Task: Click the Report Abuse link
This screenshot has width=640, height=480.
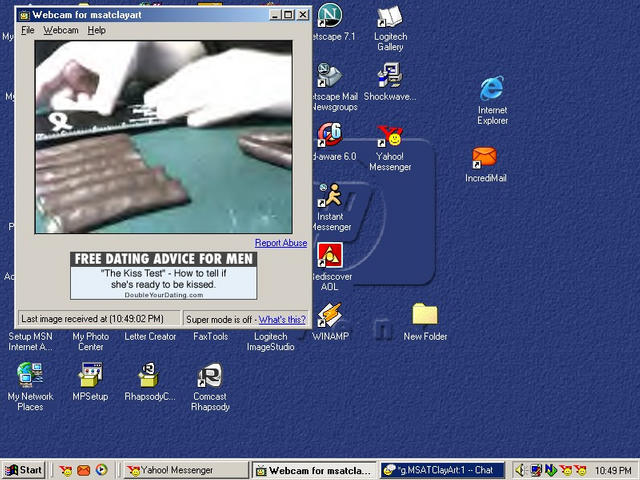Action: click(x=281, y=243)
